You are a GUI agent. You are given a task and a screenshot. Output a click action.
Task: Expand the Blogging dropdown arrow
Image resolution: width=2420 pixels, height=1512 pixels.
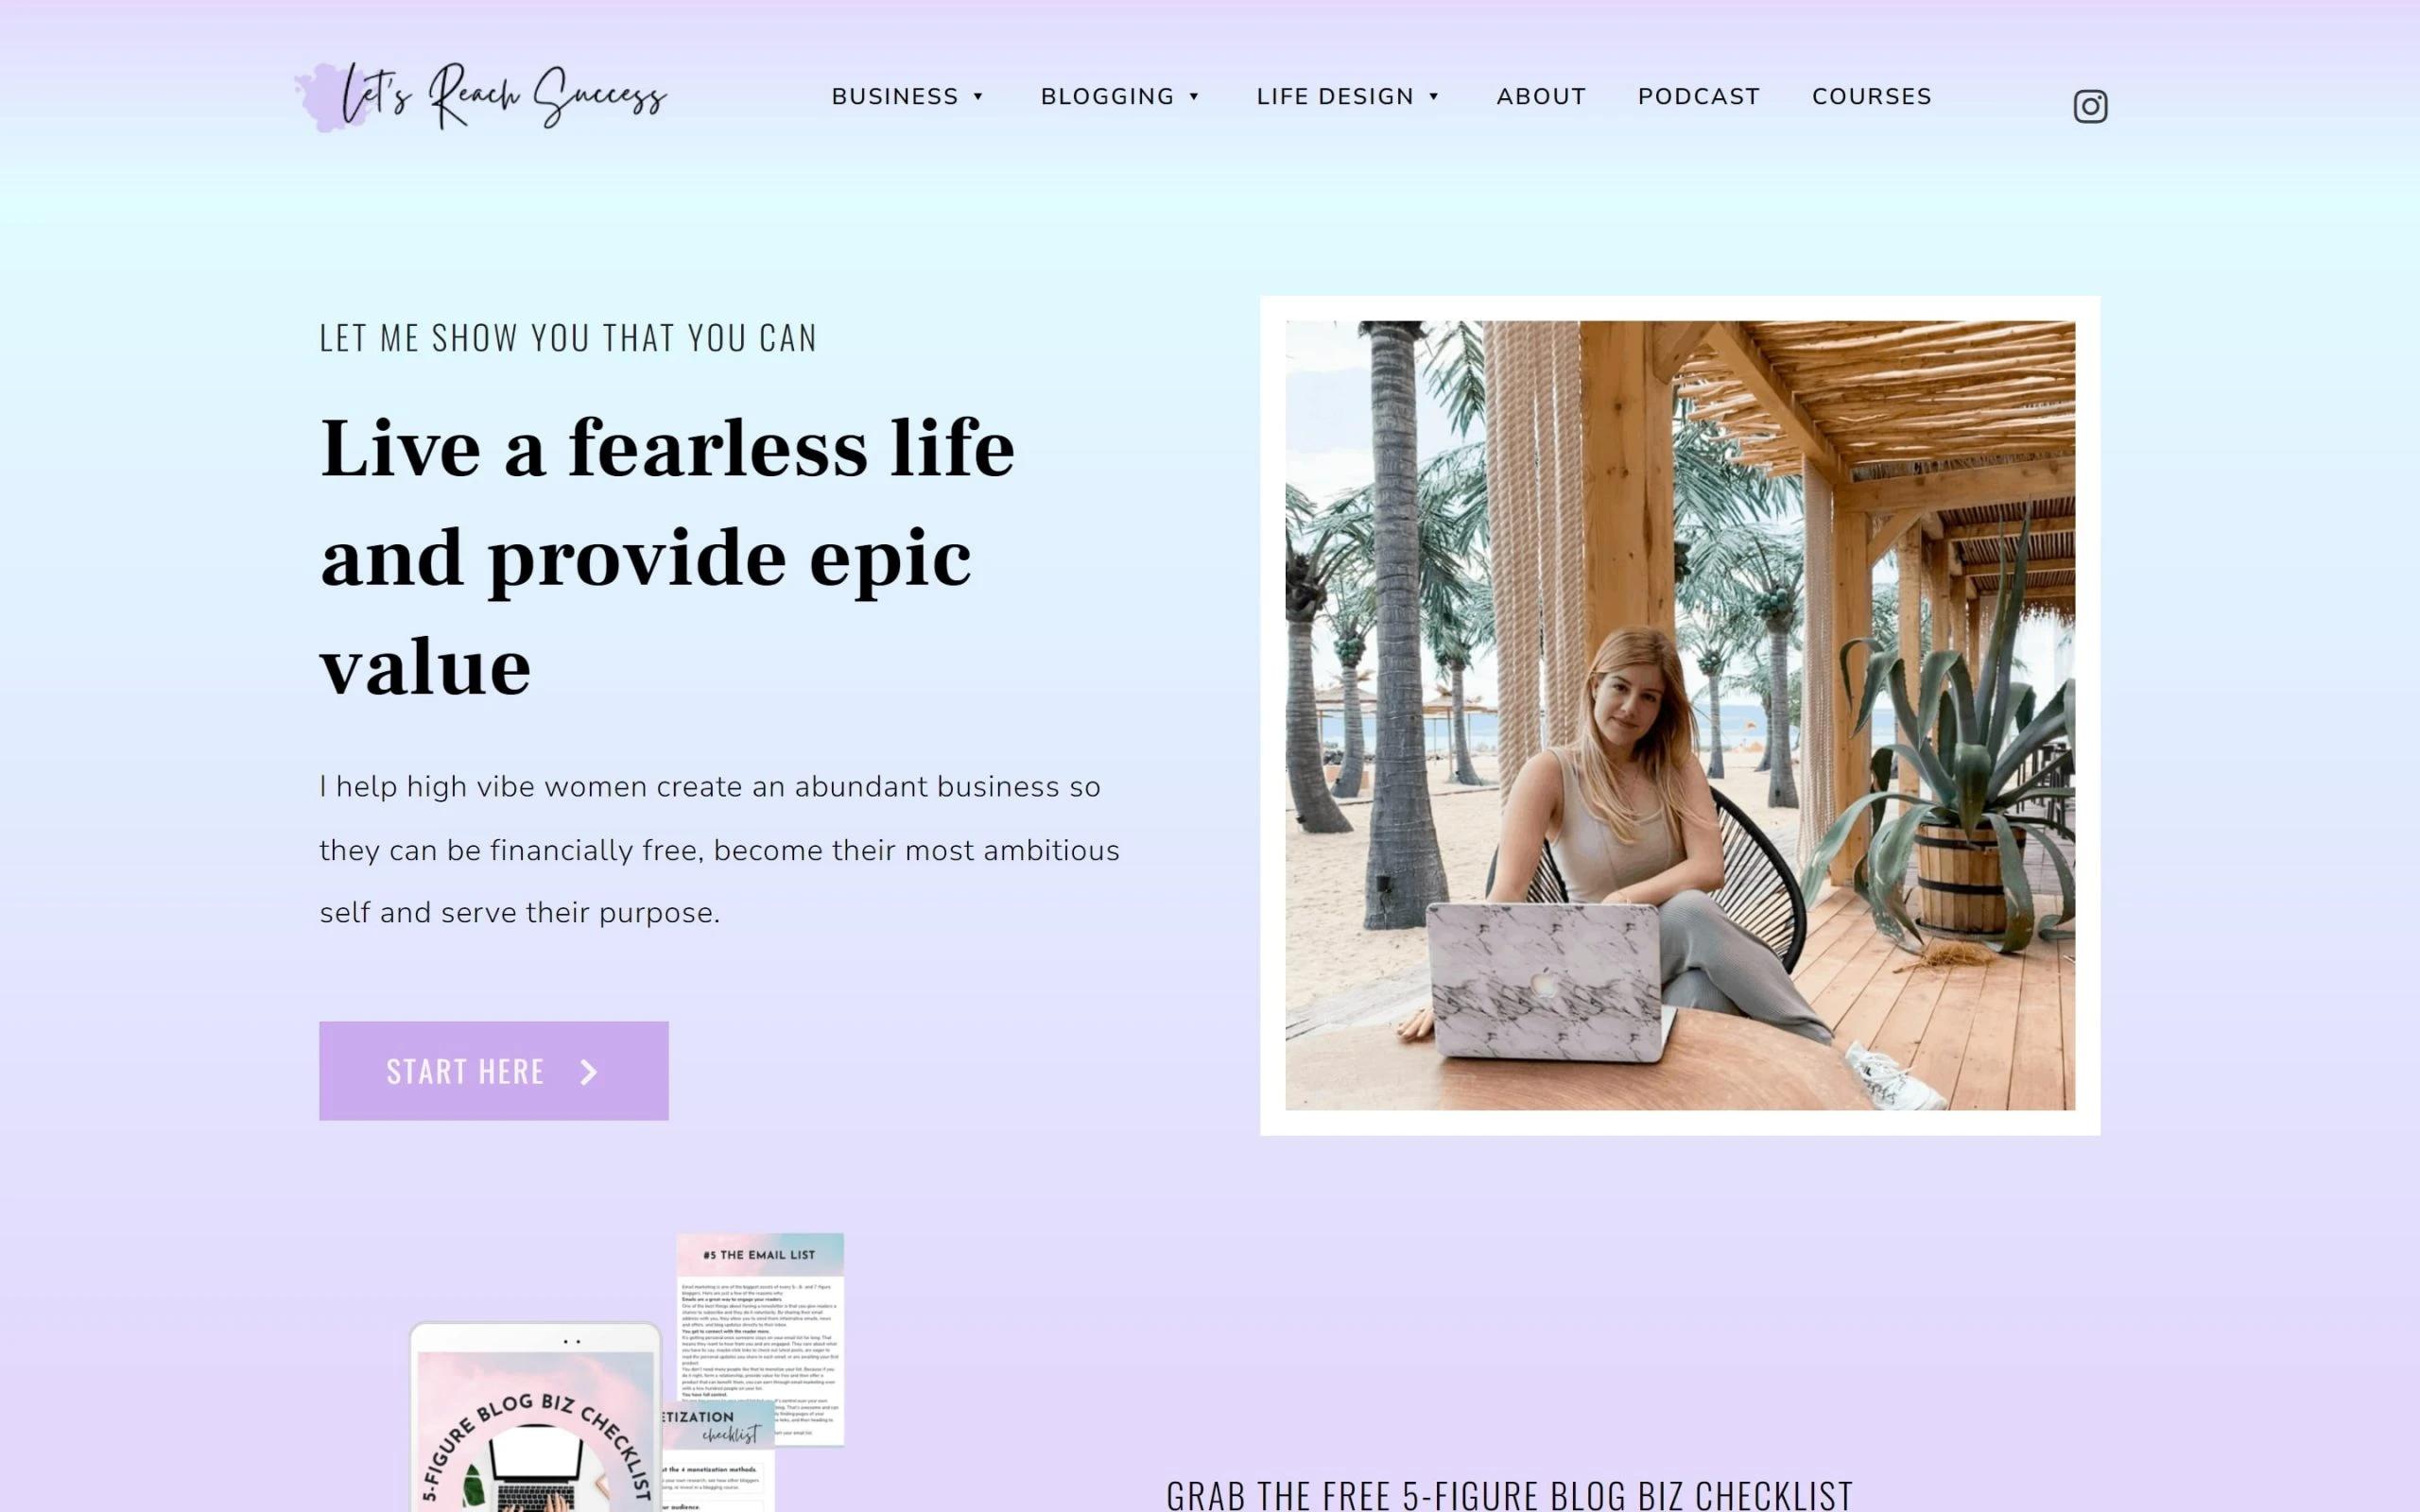tap(1194, 96)
